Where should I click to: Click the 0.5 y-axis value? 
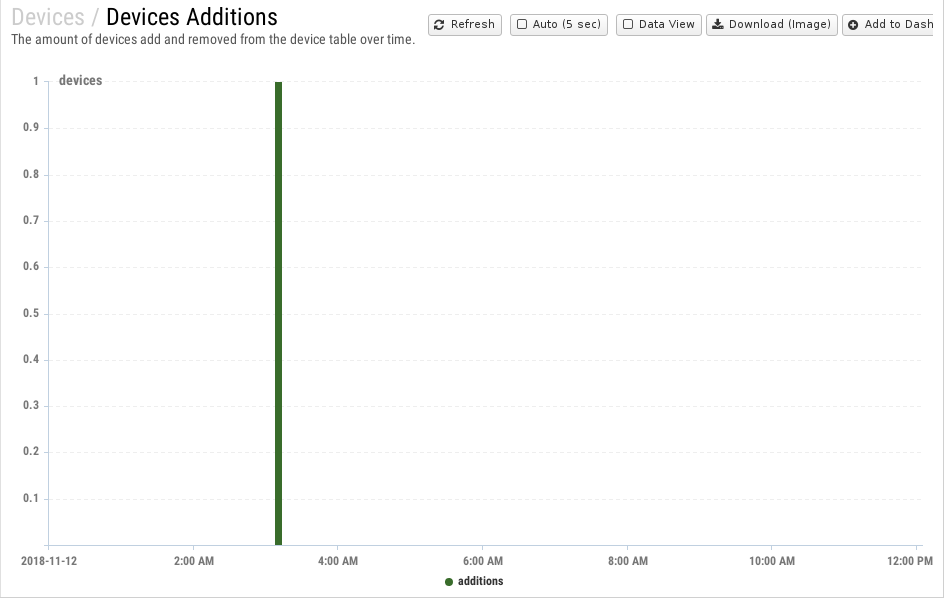[x=31, y=313]
